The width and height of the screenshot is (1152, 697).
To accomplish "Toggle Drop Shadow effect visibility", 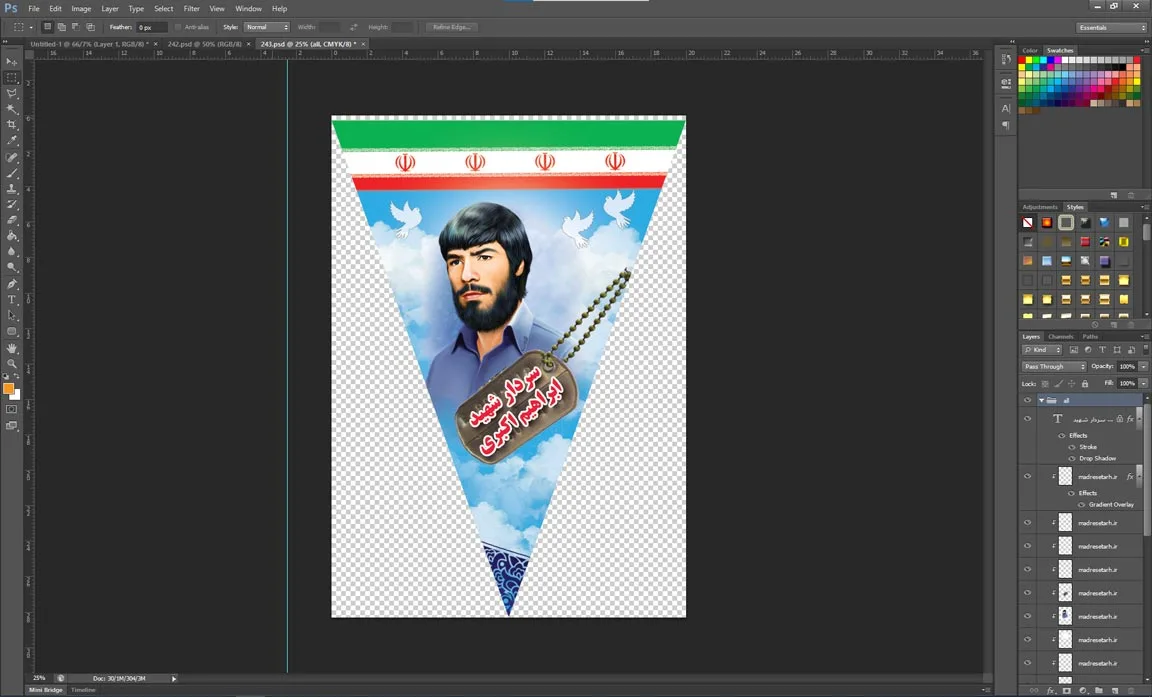I will point(1072,458).
